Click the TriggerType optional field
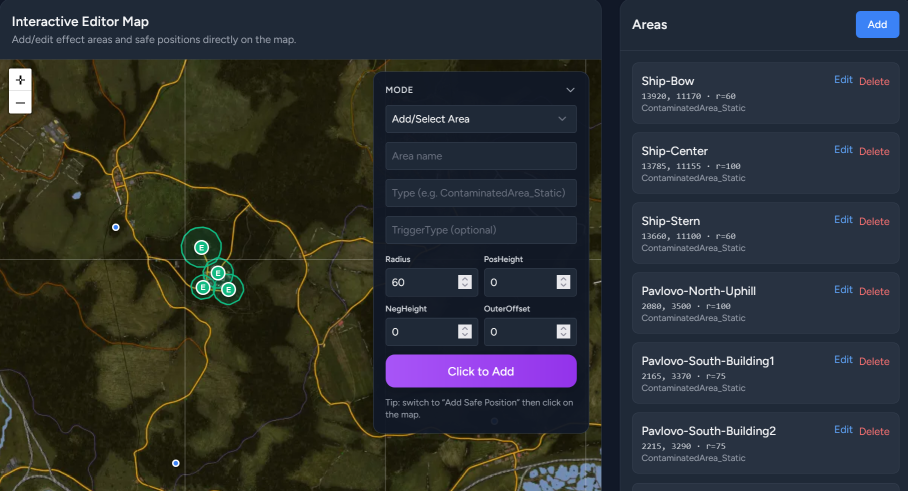Screen dimensions: 908x491 click(481, 230)
